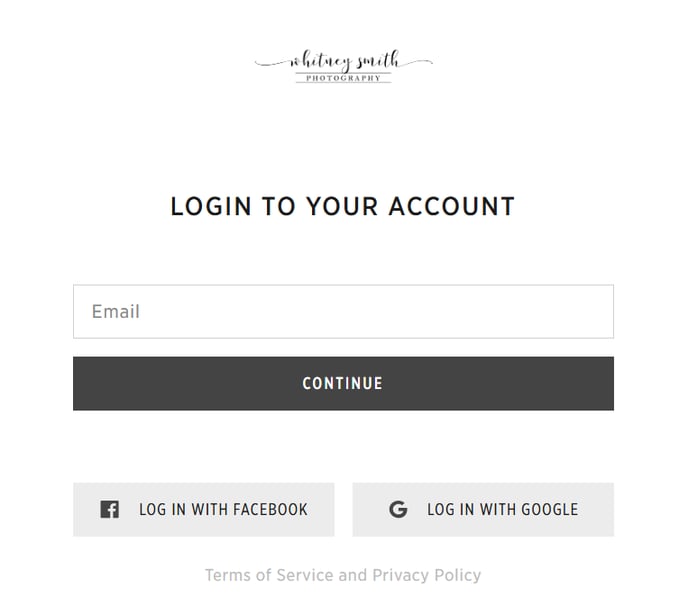Click the 'LOG IN WITH FACEBOOK' label text
Screen dimensions: 688x606
pos(223,509)
